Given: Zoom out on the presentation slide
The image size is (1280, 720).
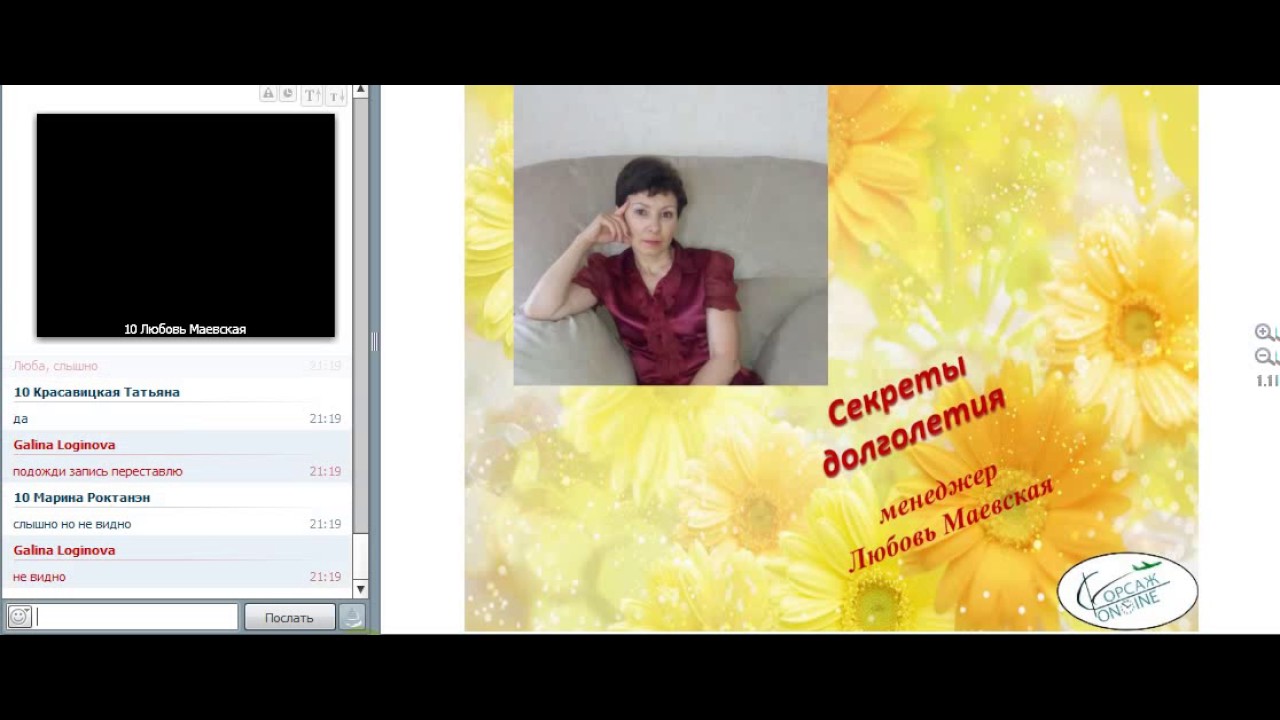Looking at the screenshot, I should point(1267,357).
